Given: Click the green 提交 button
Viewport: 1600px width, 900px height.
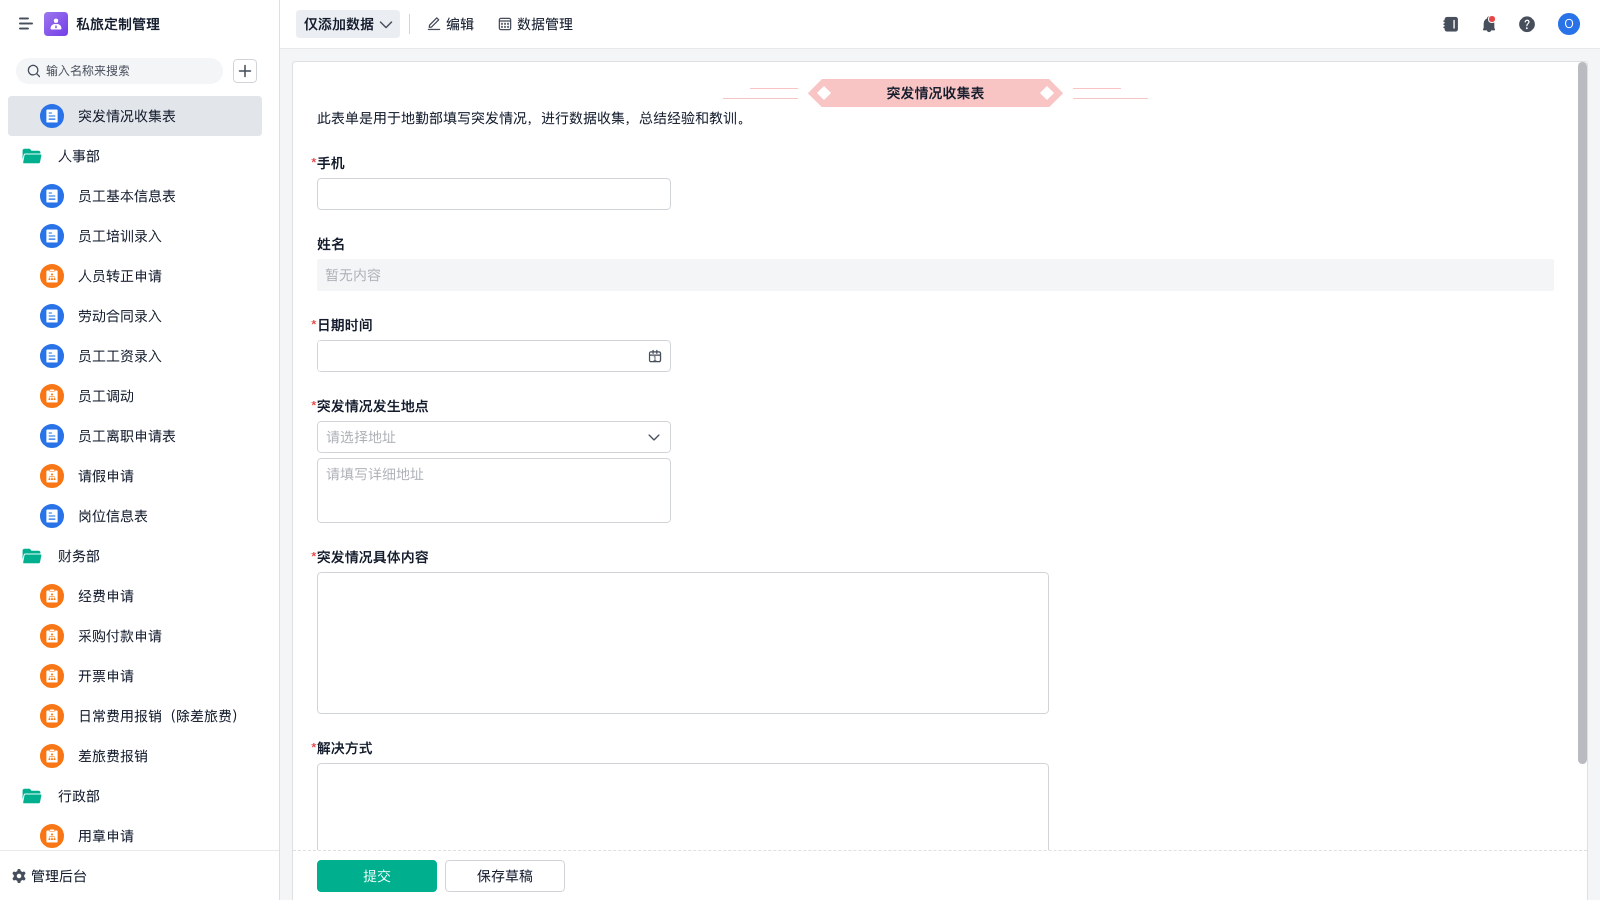Looking at the screenshot, I should point(377,876).
